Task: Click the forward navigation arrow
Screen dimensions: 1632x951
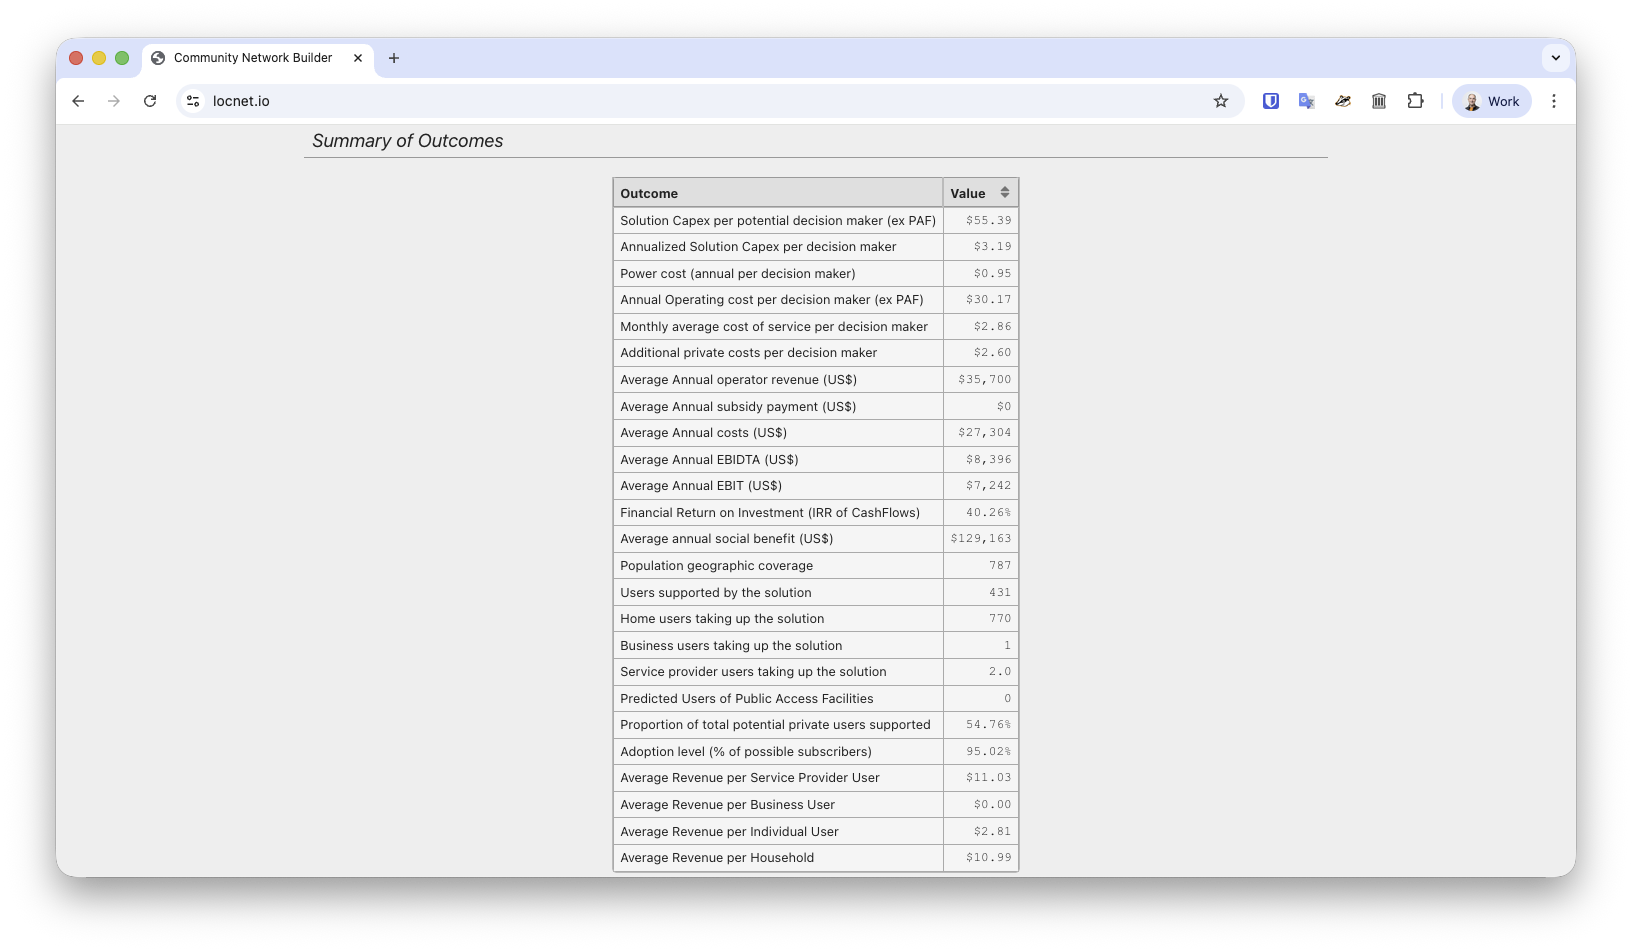Action: click(114, 101)
